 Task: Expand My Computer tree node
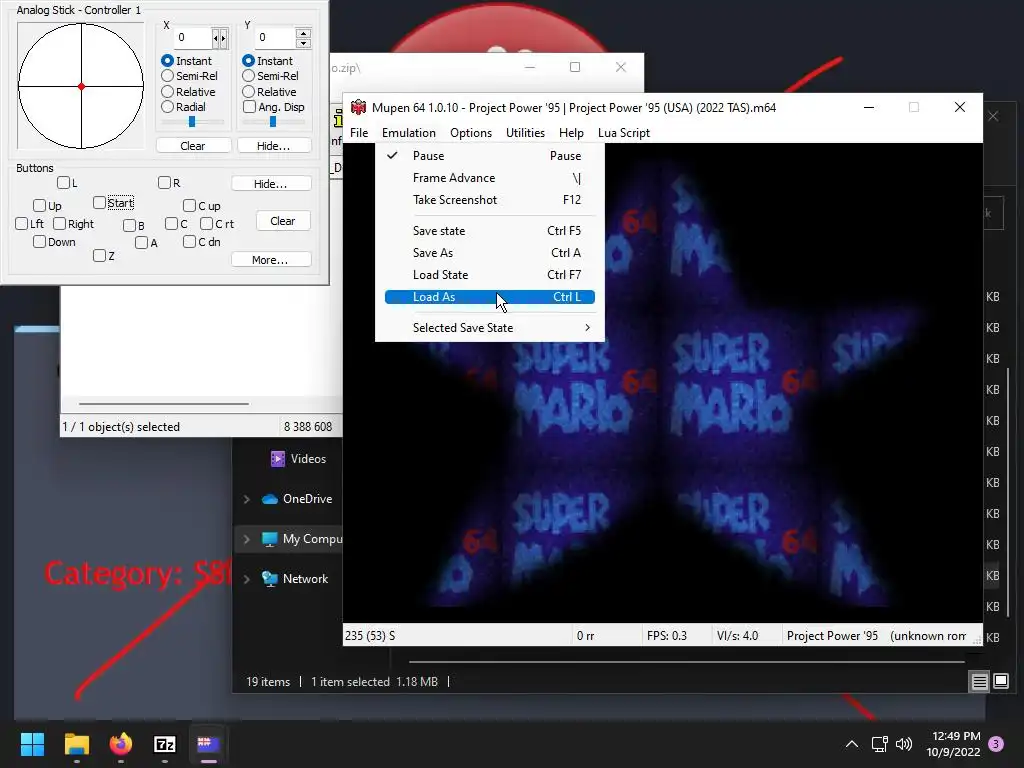click(247, 539)
